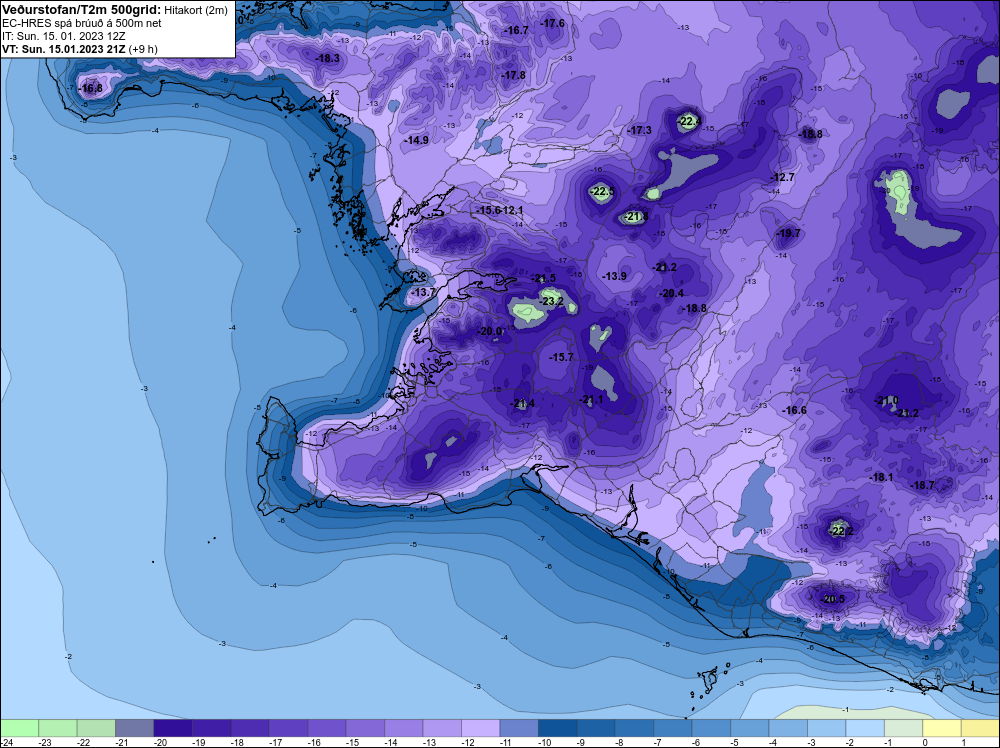Screen dimensions: 1000x748
Task: Click the -13.9 temperature value
Action: (x=614, y=276)
